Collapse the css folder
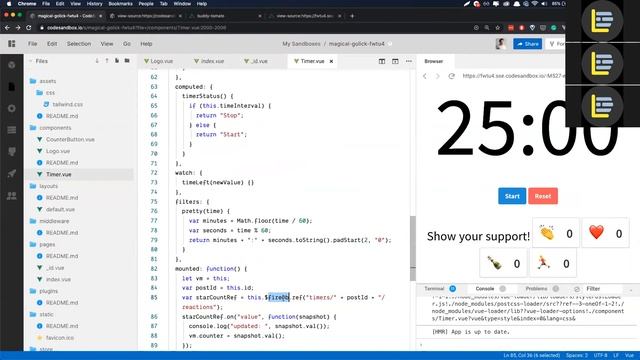Image resolution: width=640 pixels, height=360 pixels. [x=45, y=93]
